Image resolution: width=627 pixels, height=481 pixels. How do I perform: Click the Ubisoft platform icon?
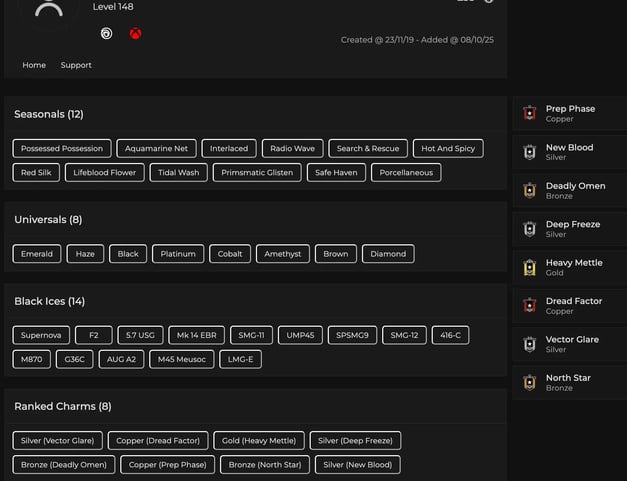pos(107,33)
